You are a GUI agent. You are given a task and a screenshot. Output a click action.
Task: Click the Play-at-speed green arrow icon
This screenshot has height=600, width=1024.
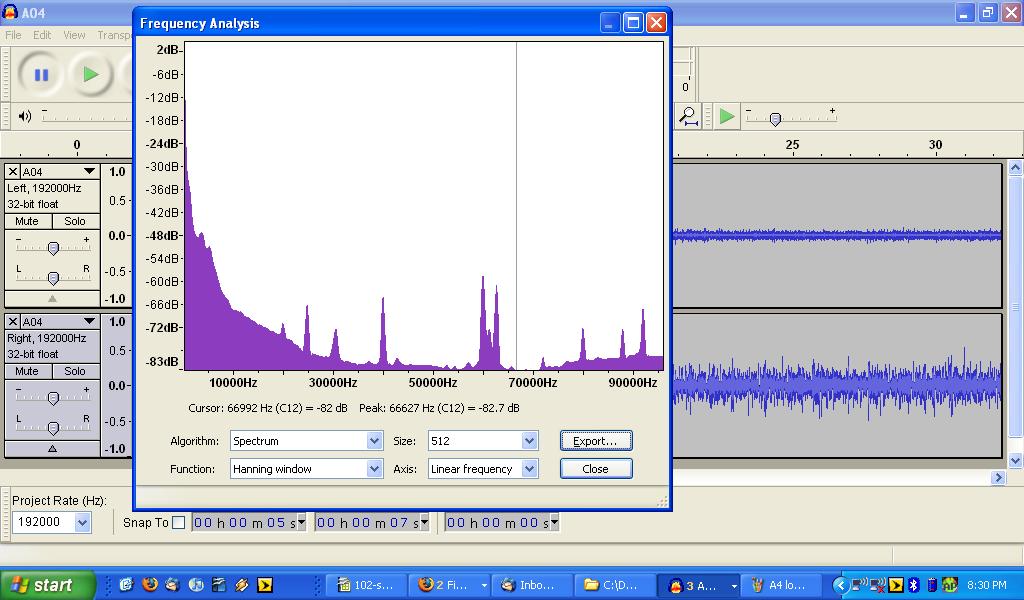point(727,116)
